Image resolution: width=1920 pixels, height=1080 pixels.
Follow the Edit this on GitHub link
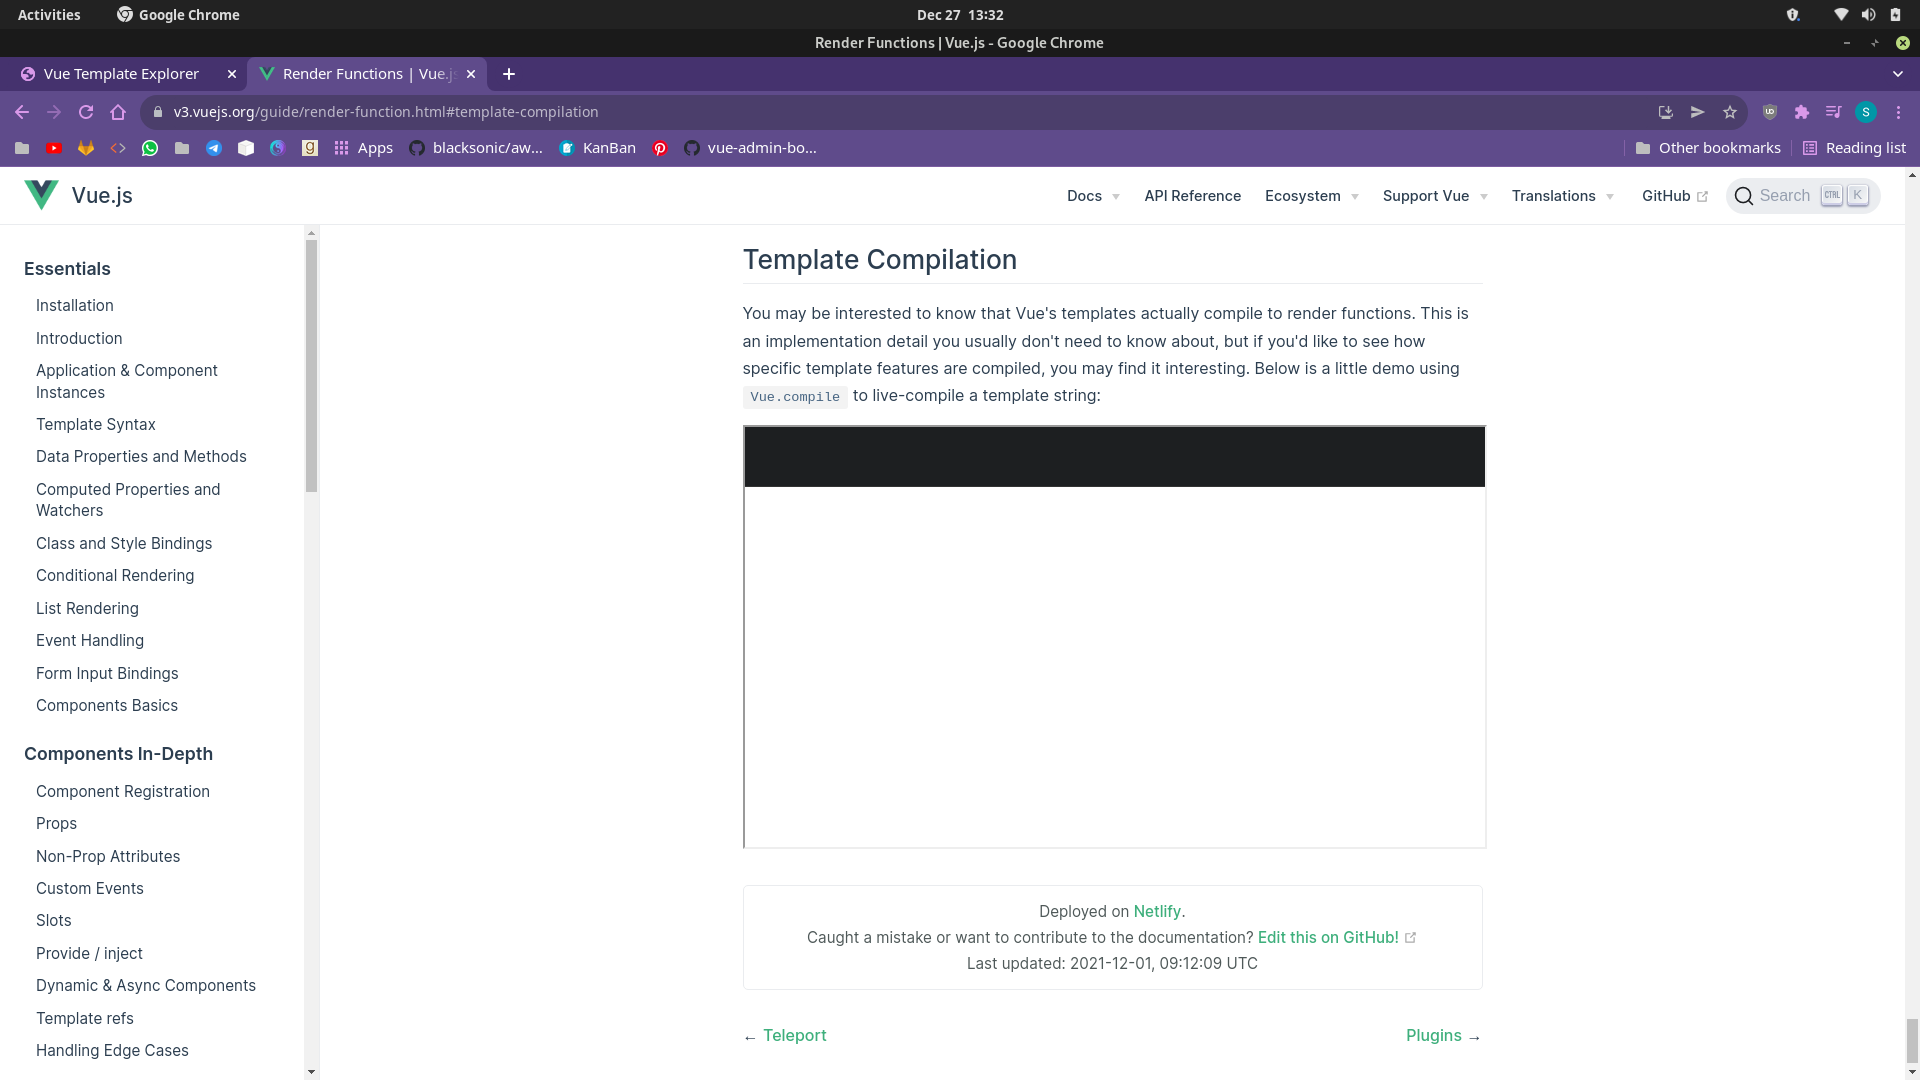point(1328,937)
